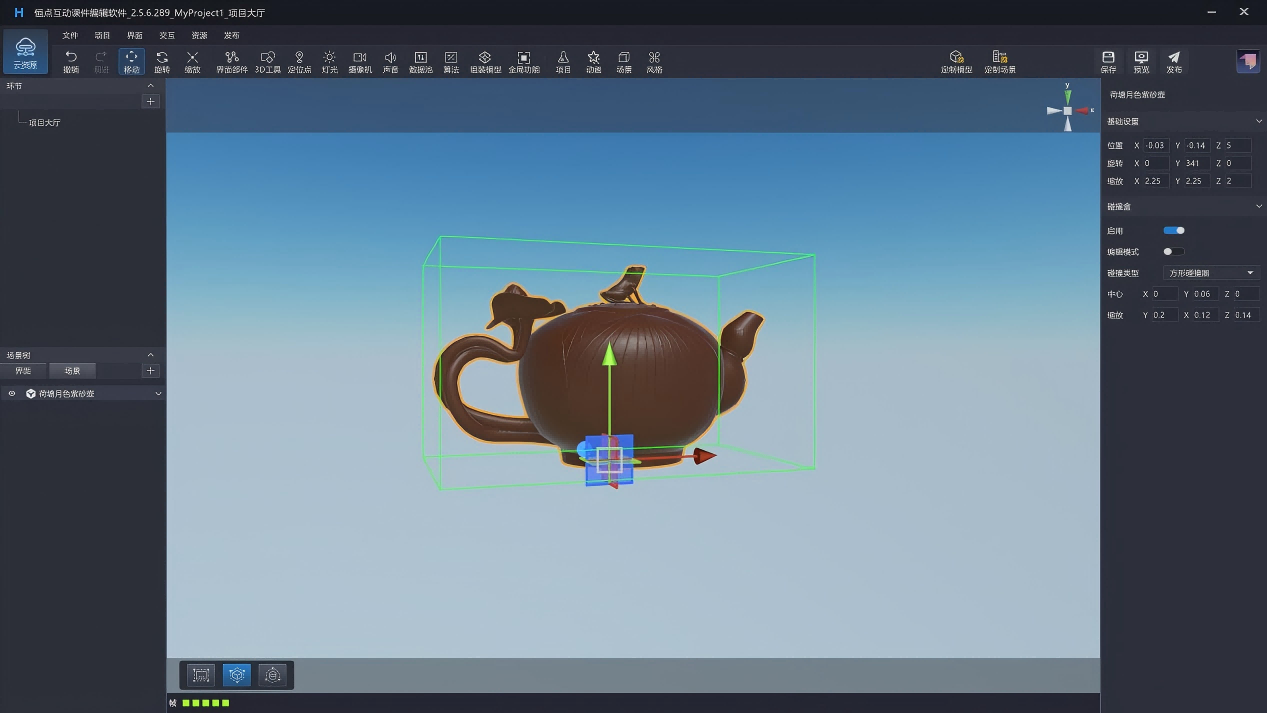This screenshot has width=1267, height=713.
Task: Click the 预览 preview icon
Action: pos(1140,61)
